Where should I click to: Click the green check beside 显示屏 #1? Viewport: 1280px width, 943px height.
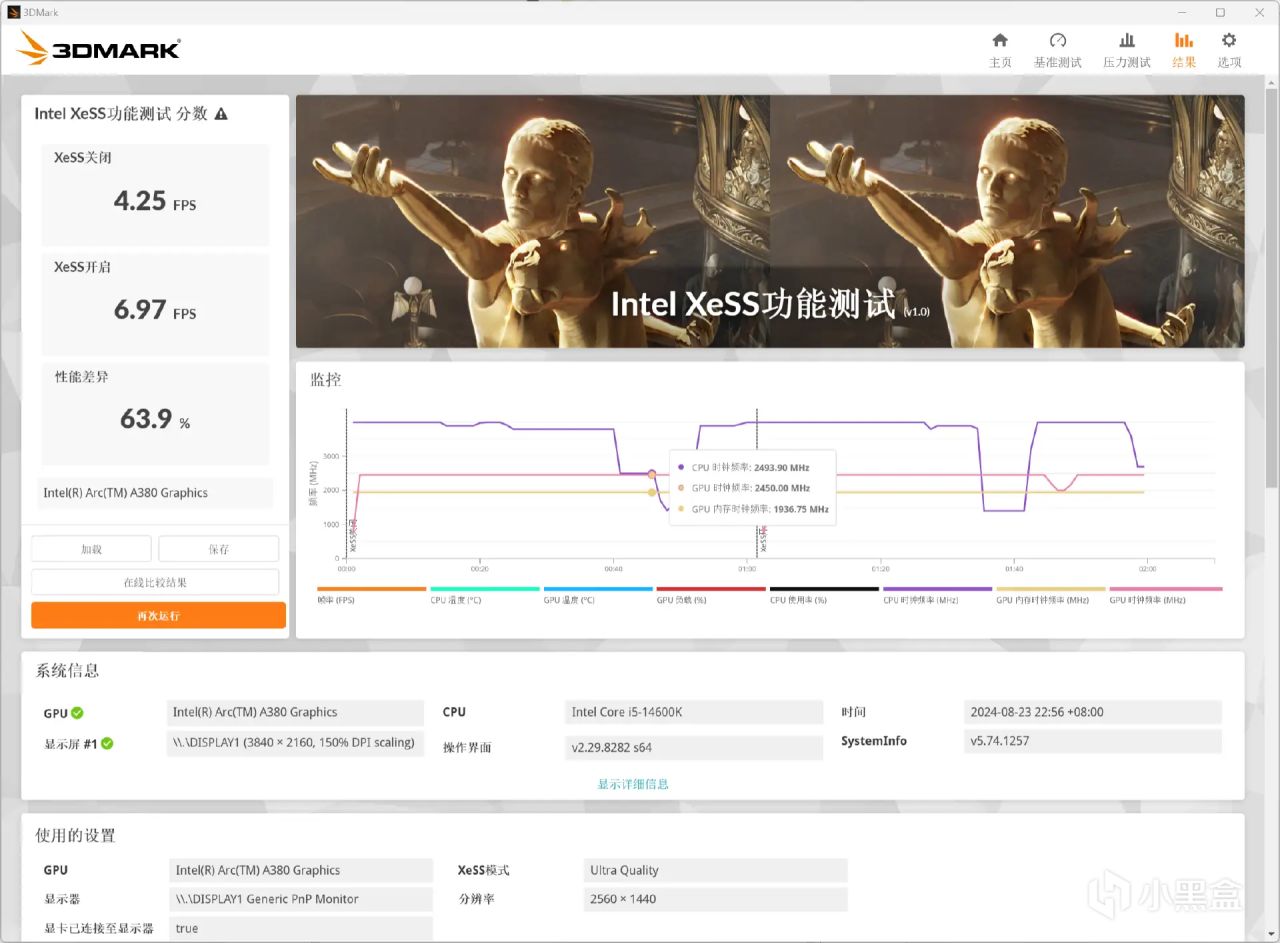[x=107, y=743]
